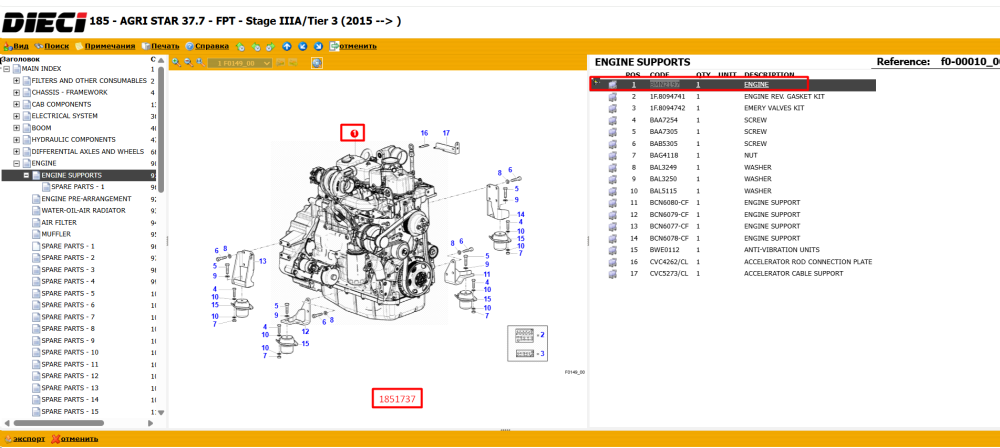
Task: Click cart icon for BCN6080-CF ENGINE SUPPORT
Action: click(x=613, y=202)
